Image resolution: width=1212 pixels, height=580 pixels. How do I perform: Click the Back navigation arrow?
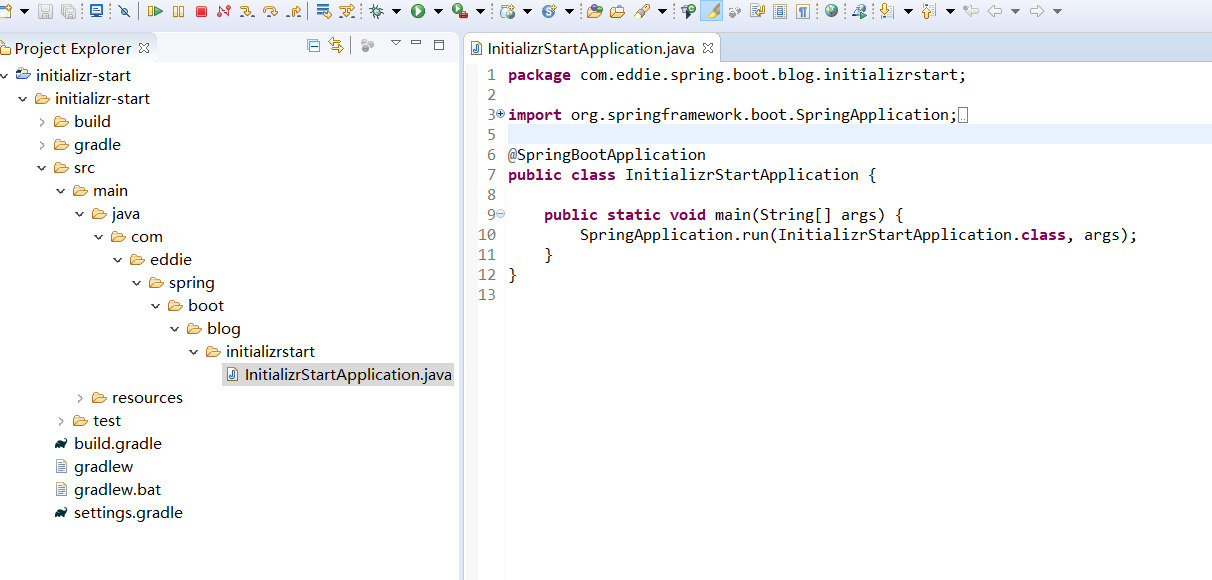pyautogui.click(x=995, y=11)
